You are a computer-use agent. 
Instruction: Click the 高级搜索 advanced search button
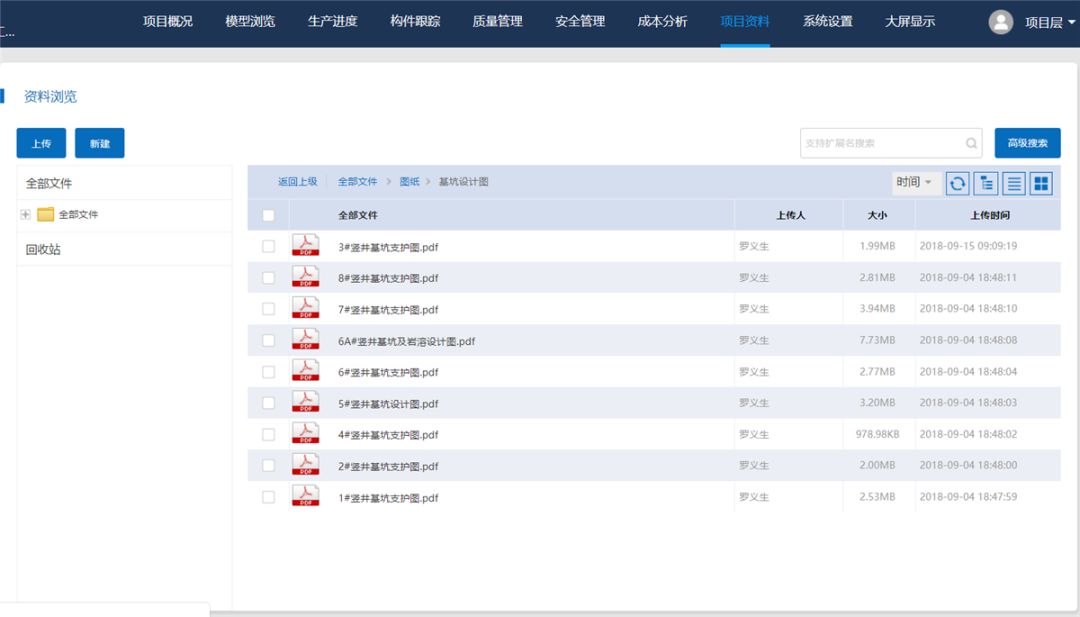pyautogui.click(x=1028, y=143)
